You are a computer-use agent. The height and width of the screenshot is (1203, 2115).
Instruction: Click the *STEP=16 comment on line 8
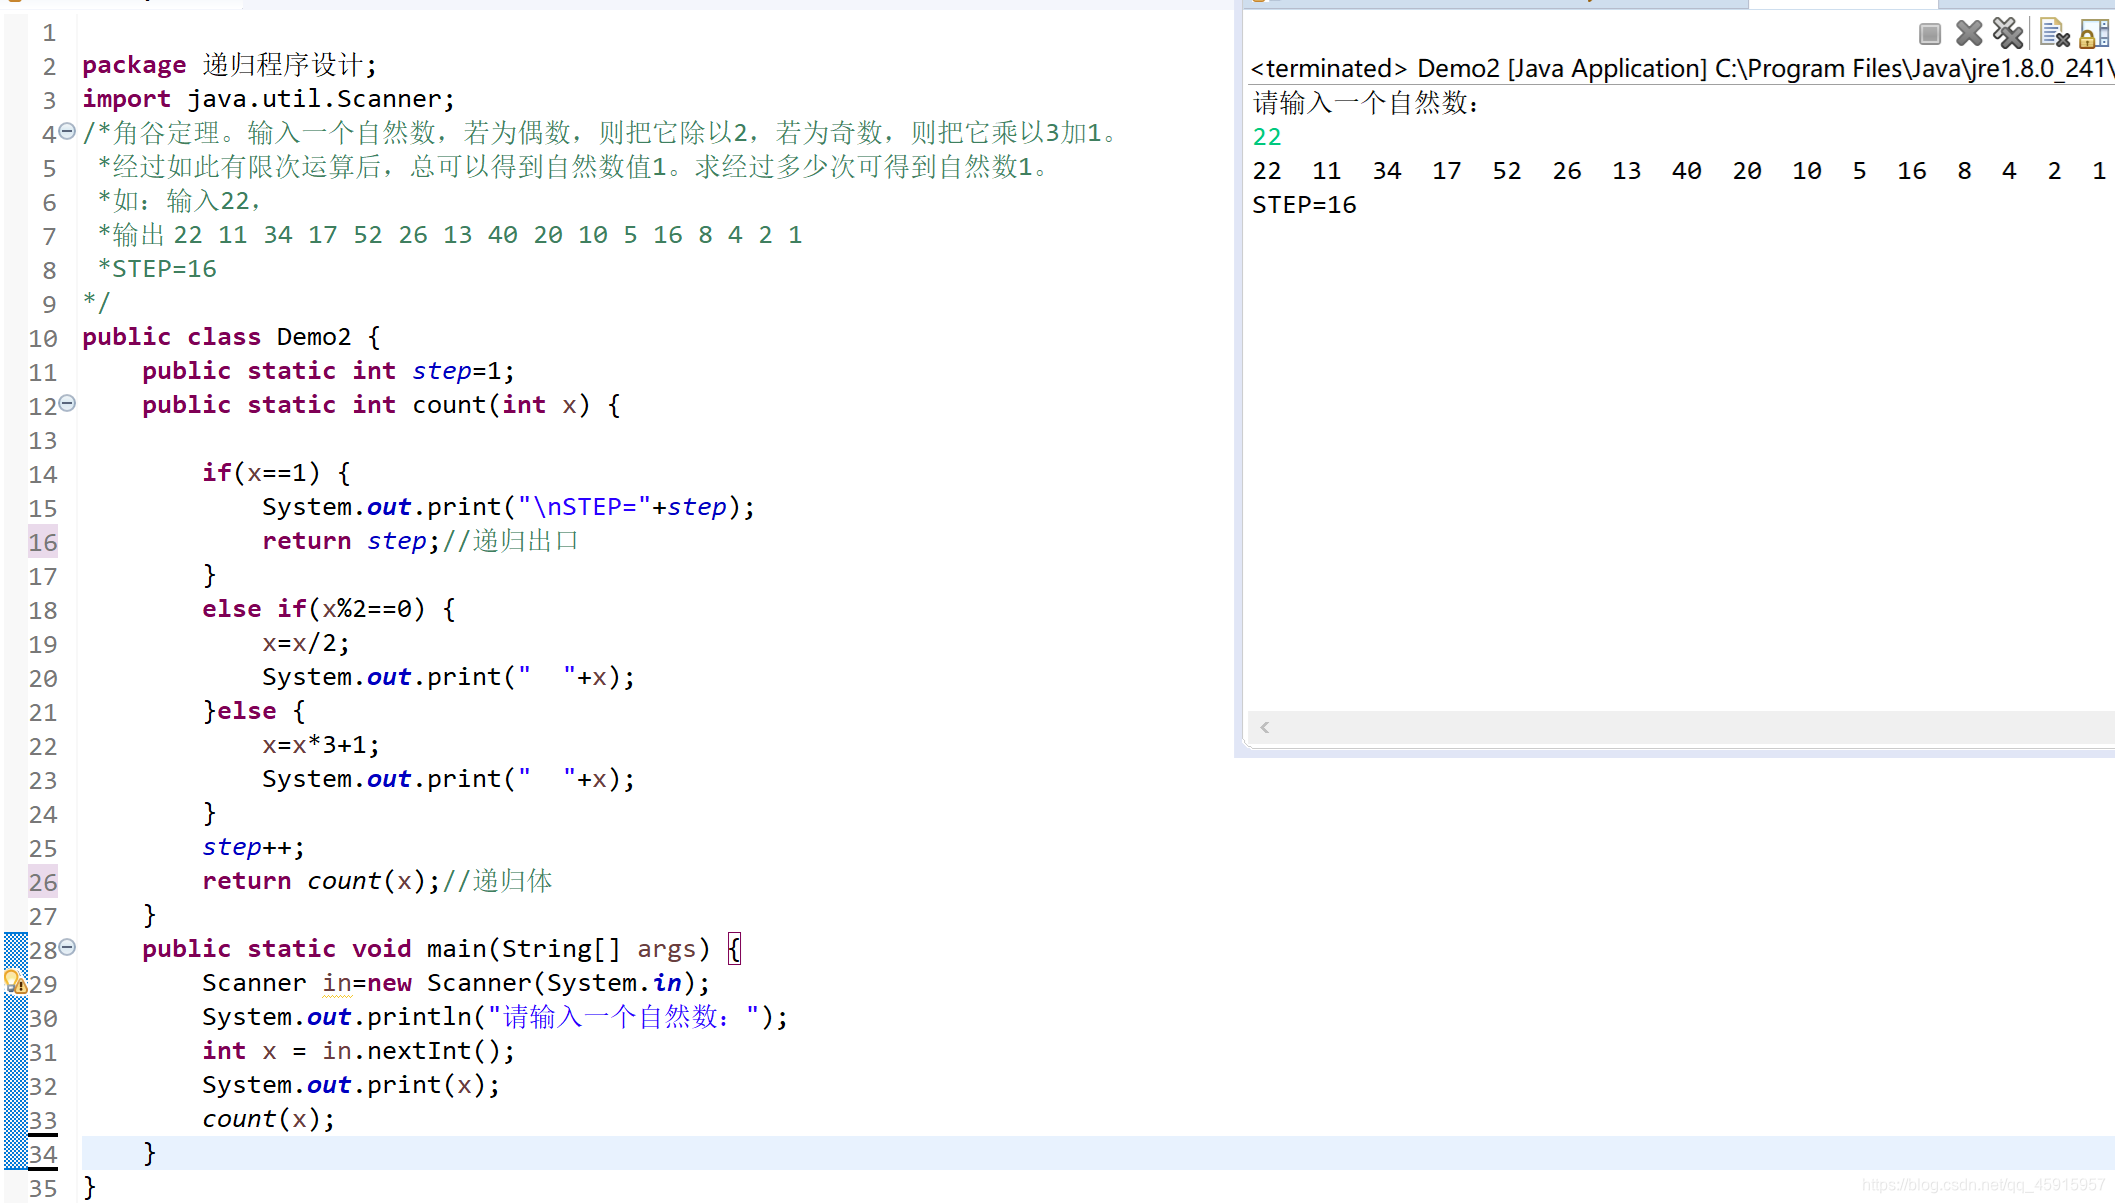[157, 269]
